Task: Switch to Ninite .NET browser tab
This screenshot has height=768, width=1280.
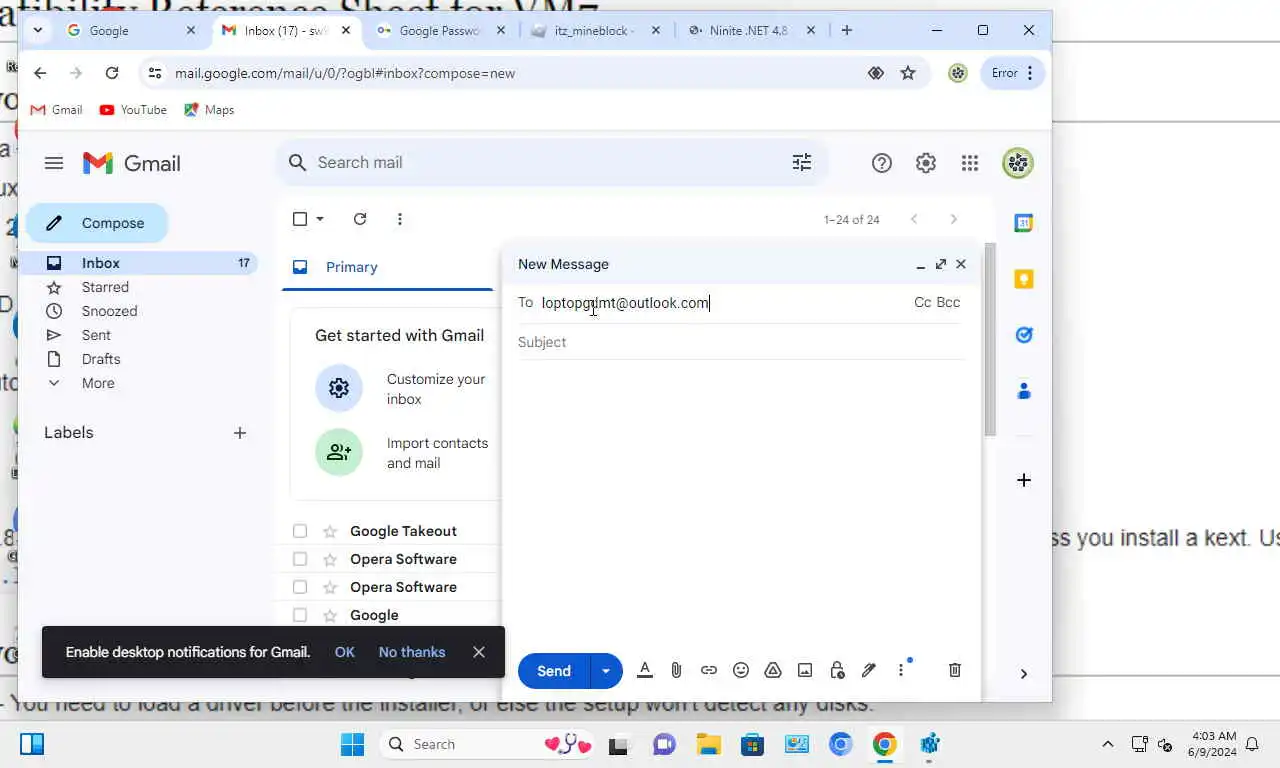Action: click(x=750, y=30)
